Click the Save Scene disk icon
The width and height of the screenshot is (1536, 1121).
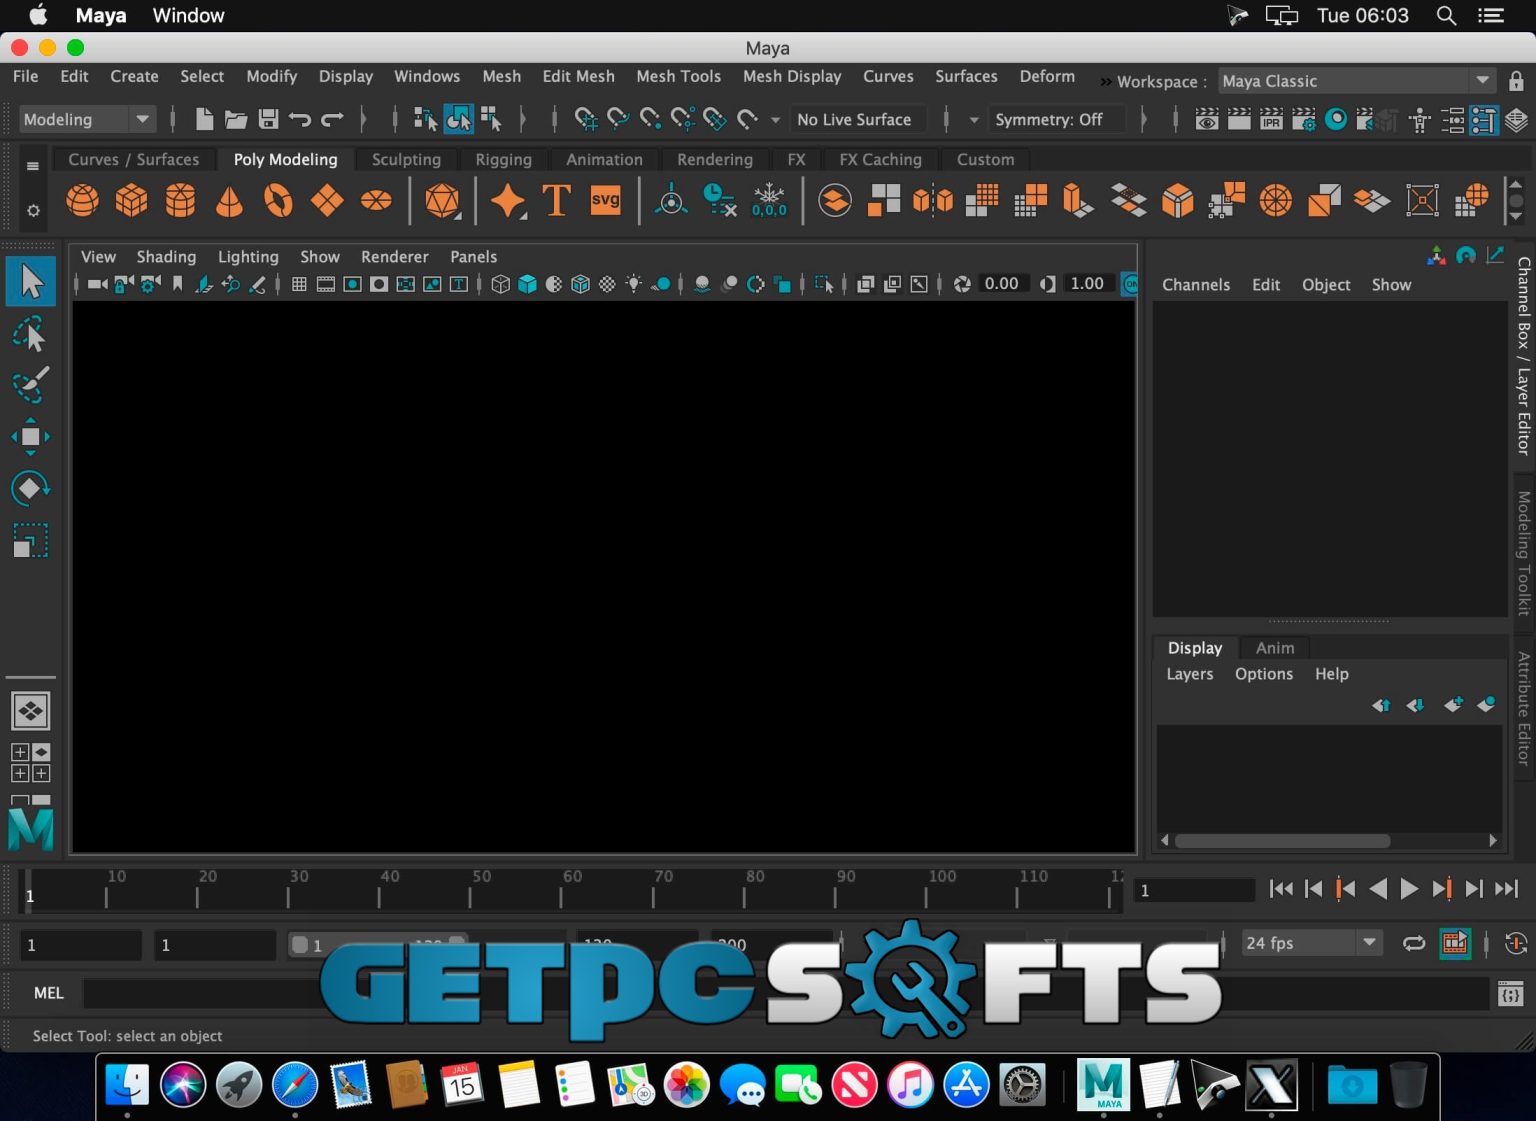click(268, 119)
